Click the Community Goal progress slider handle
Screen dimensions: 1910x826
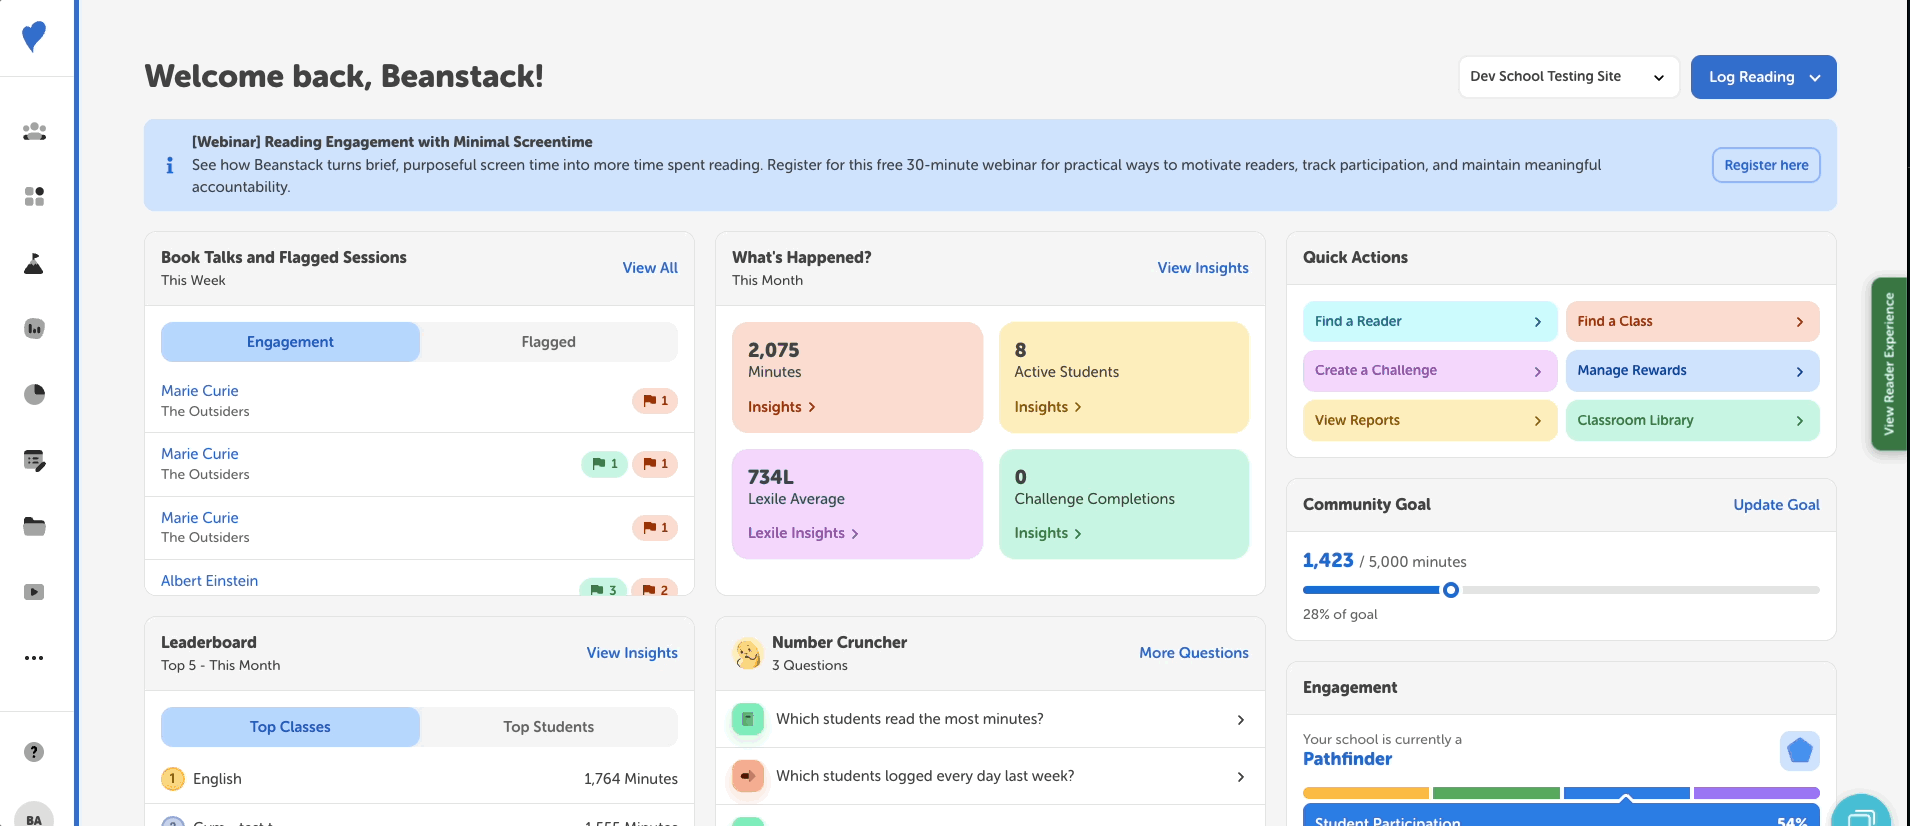pos(1451,590)
